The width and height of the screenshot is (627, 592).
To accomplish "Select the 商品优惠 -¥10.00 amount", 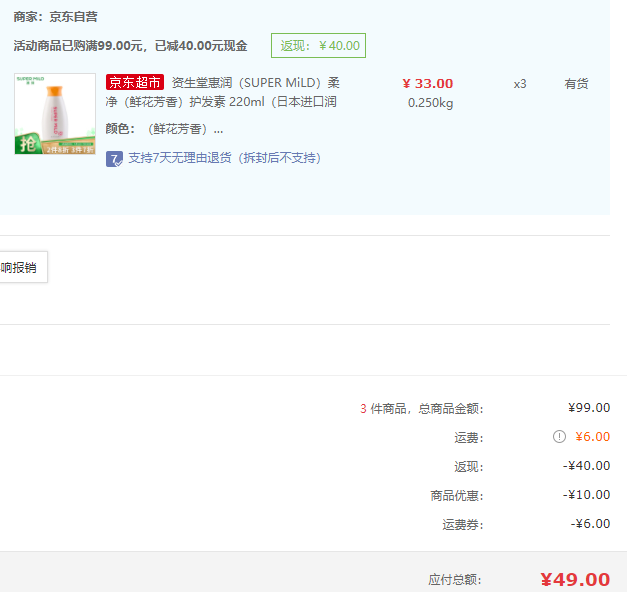I will pyautogui.click(x=586, y=495).
